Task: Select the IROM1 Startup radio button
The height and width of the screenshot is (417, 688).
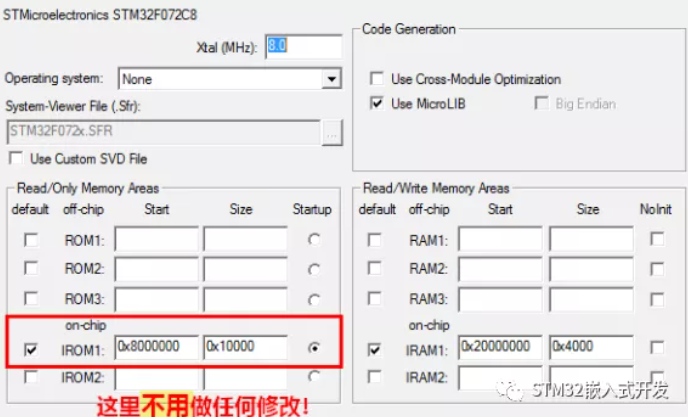Action: [x=314, y=348]
